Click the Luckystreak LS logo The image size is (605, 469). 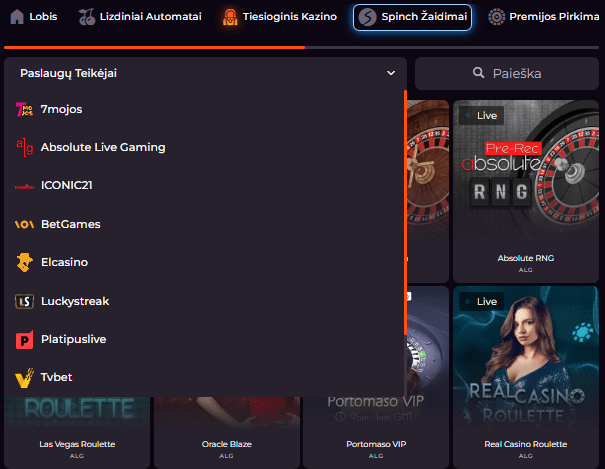coord(24,301)
